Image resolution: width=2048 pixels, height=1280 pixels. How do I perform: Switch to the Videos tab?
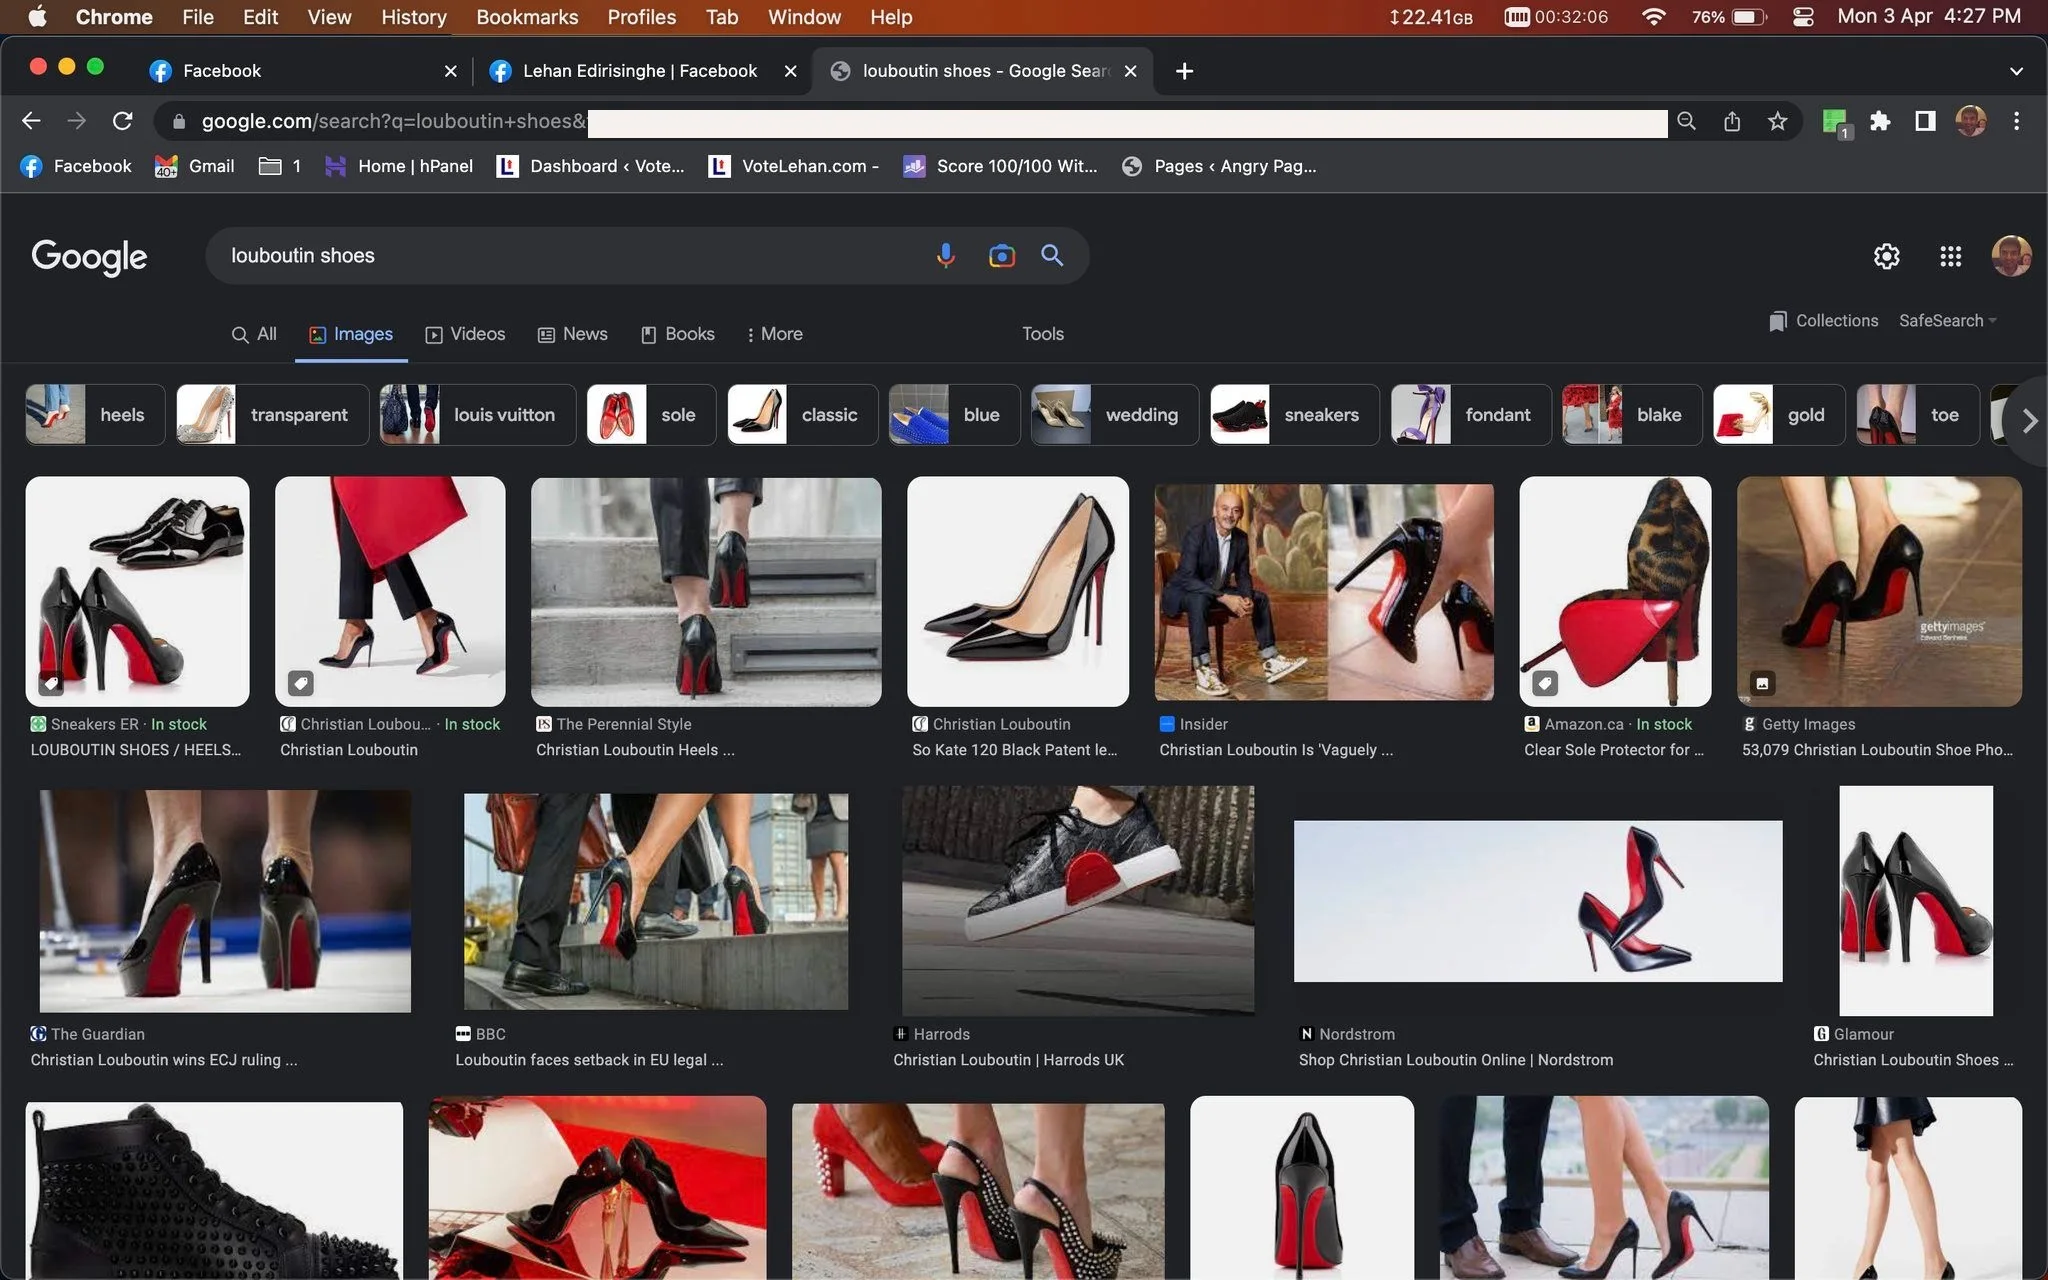[465, 334]
